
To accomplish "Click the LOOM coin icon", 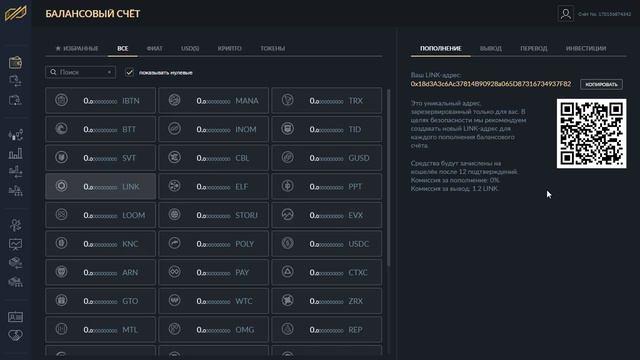I will pyautogui.click(x=61, y=214).
